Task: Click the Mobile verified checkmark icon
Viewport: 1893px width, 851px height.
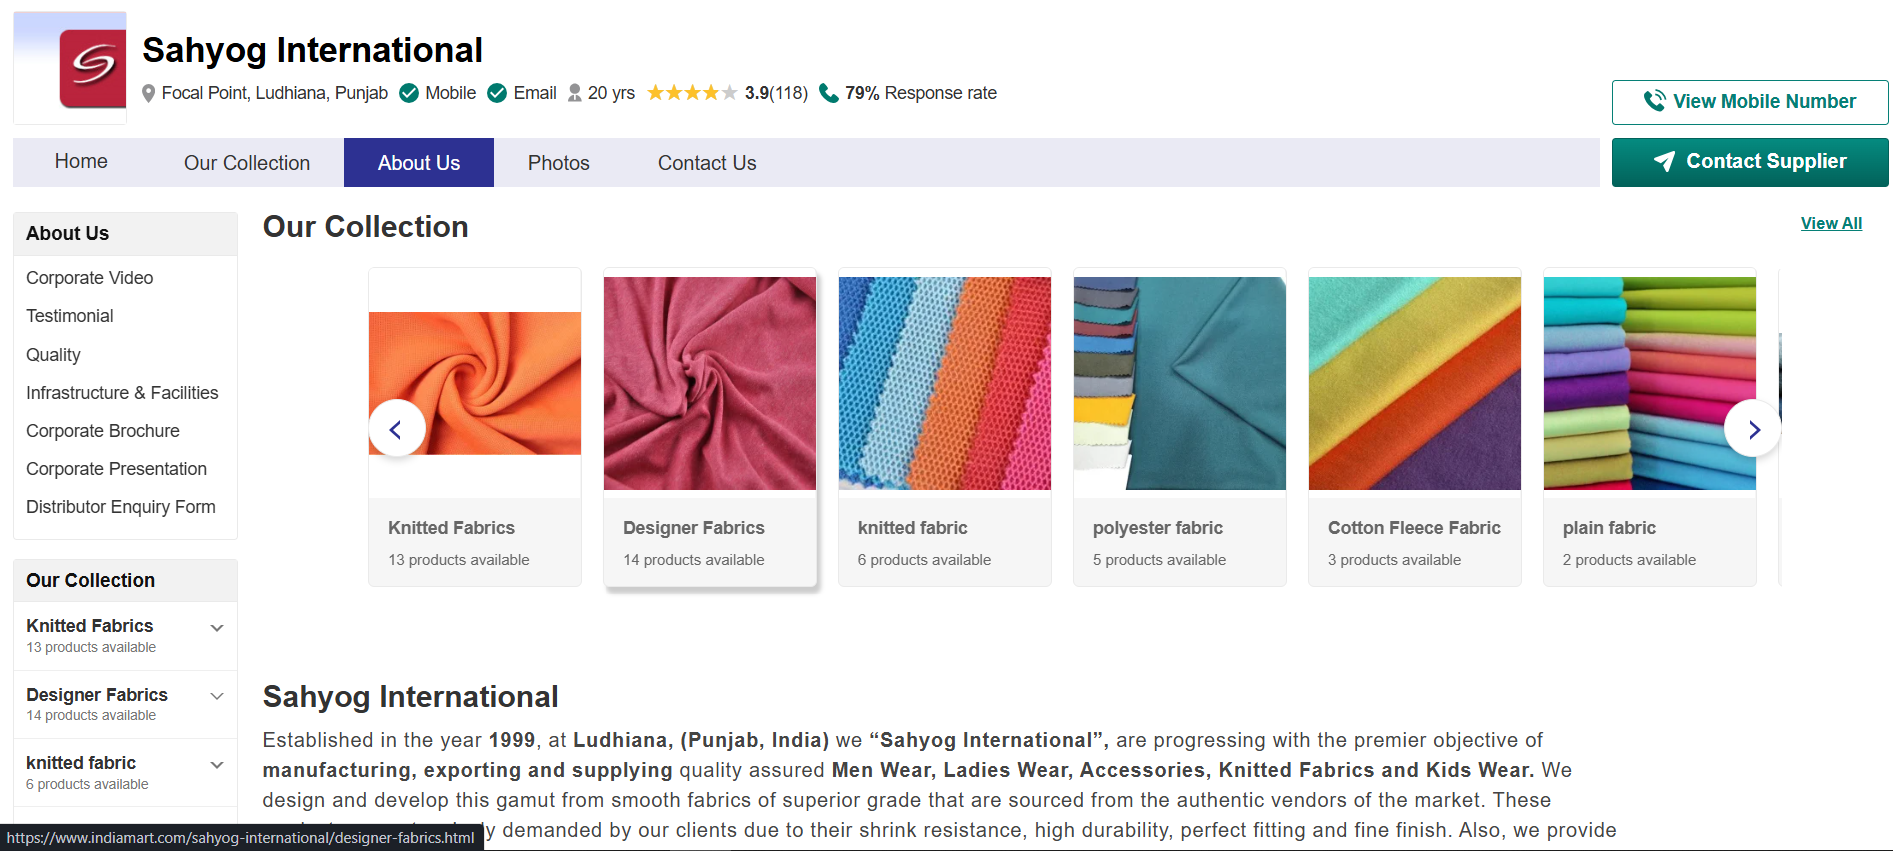Action: (x=409, y=93)
